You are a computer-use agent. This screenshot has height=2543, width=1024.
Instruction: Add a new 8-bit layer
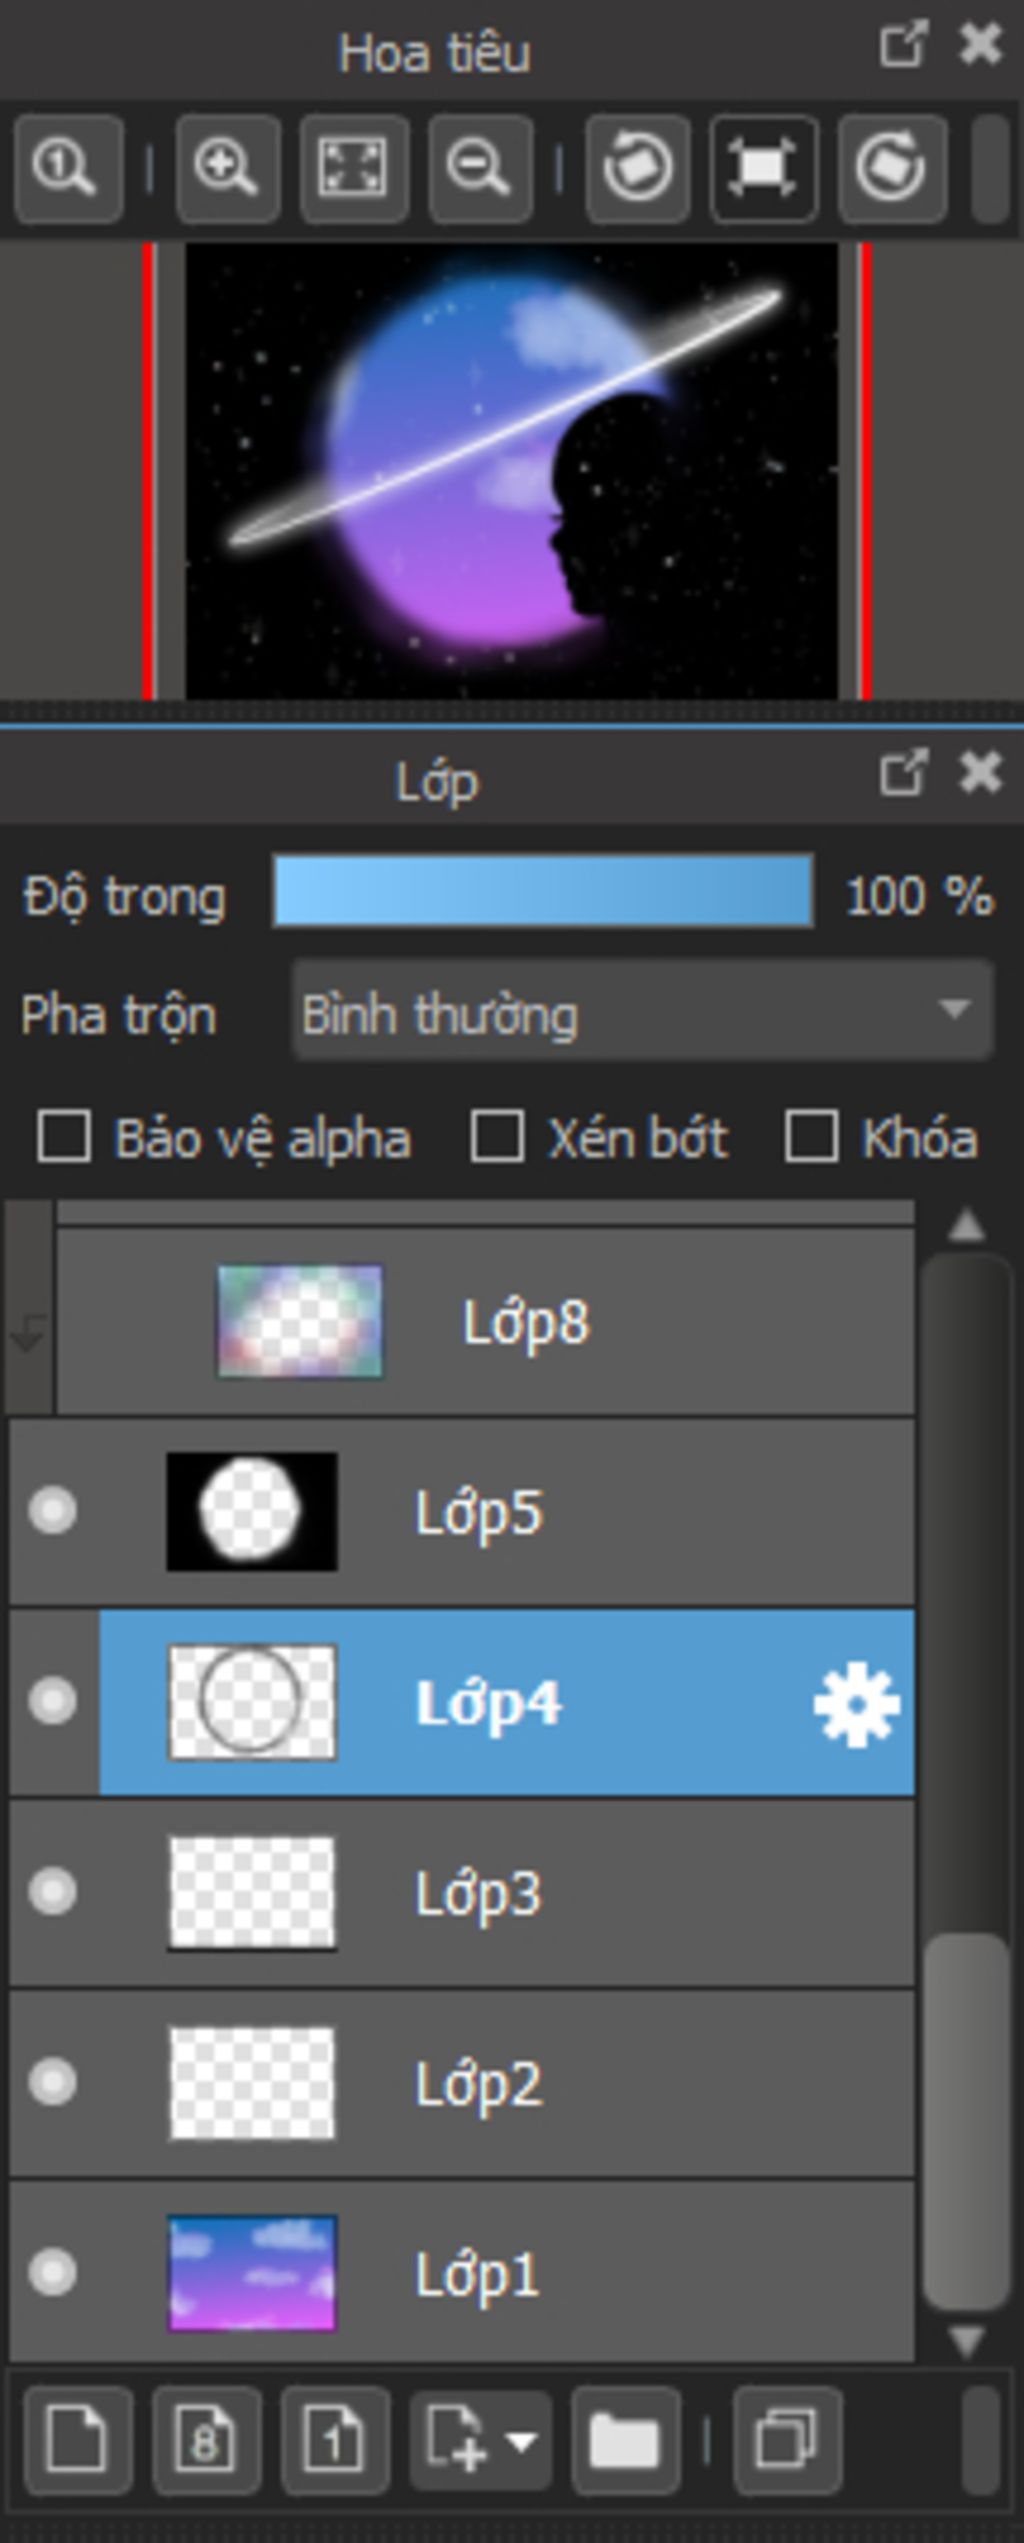click(207, 2440)
